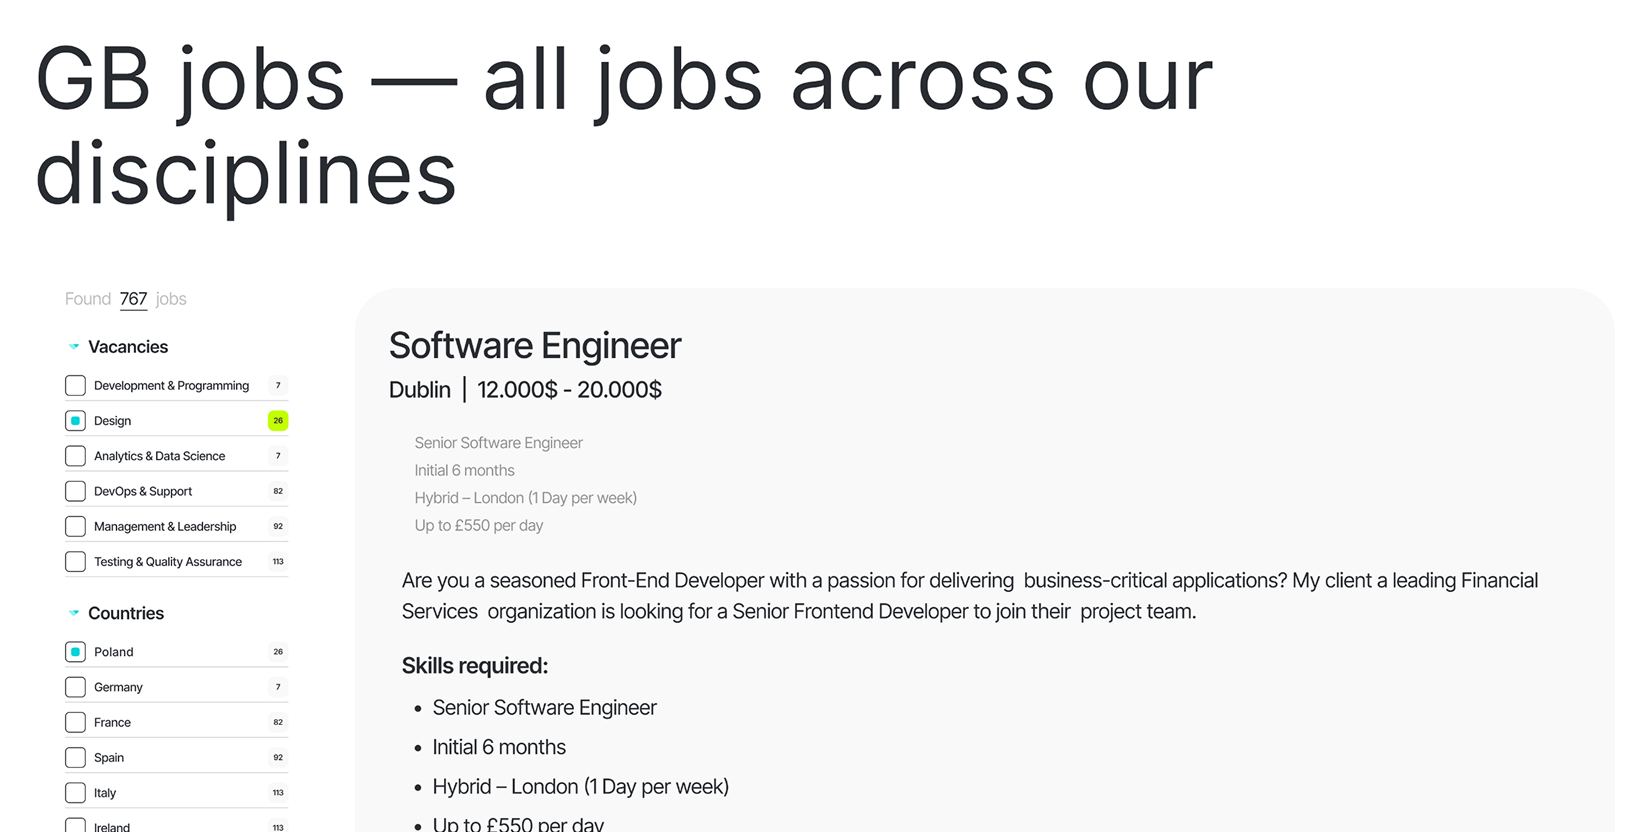Check the Spain checkbox
Screen dimensions: 1650x832
(x=75, y=757)
